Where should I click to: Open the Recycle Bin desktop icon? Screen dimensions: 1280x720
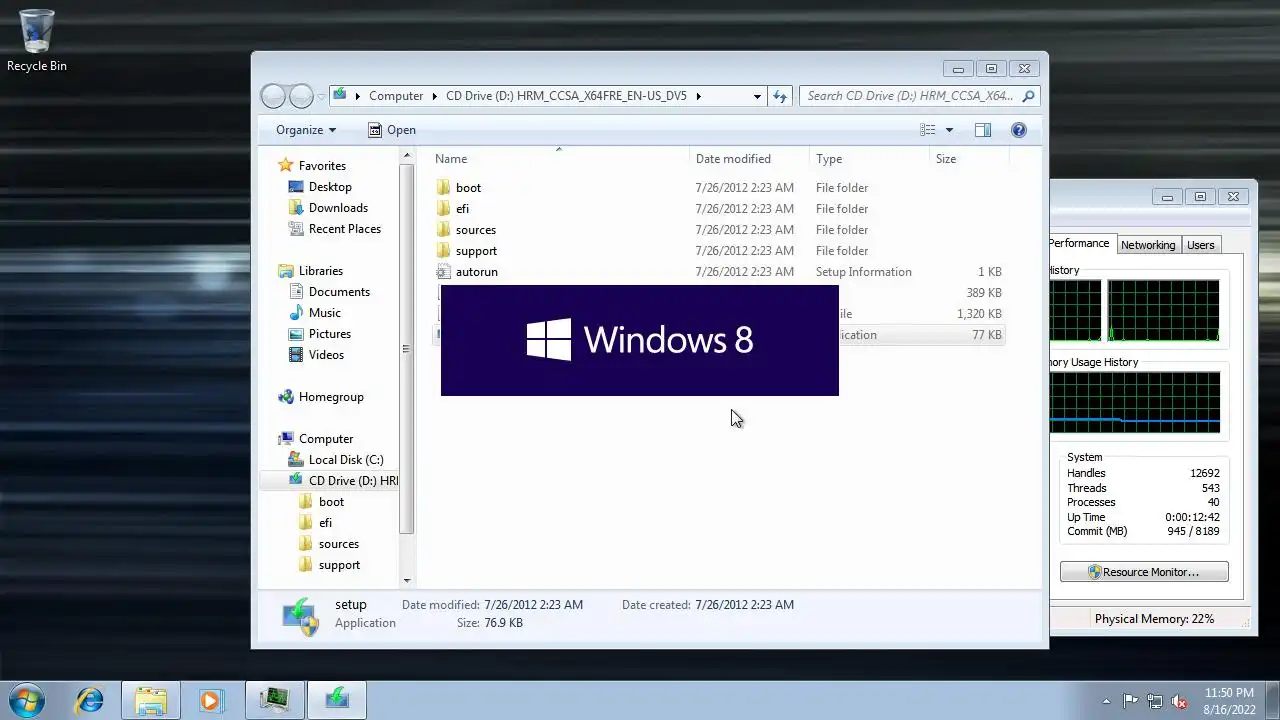coord(37,41)
